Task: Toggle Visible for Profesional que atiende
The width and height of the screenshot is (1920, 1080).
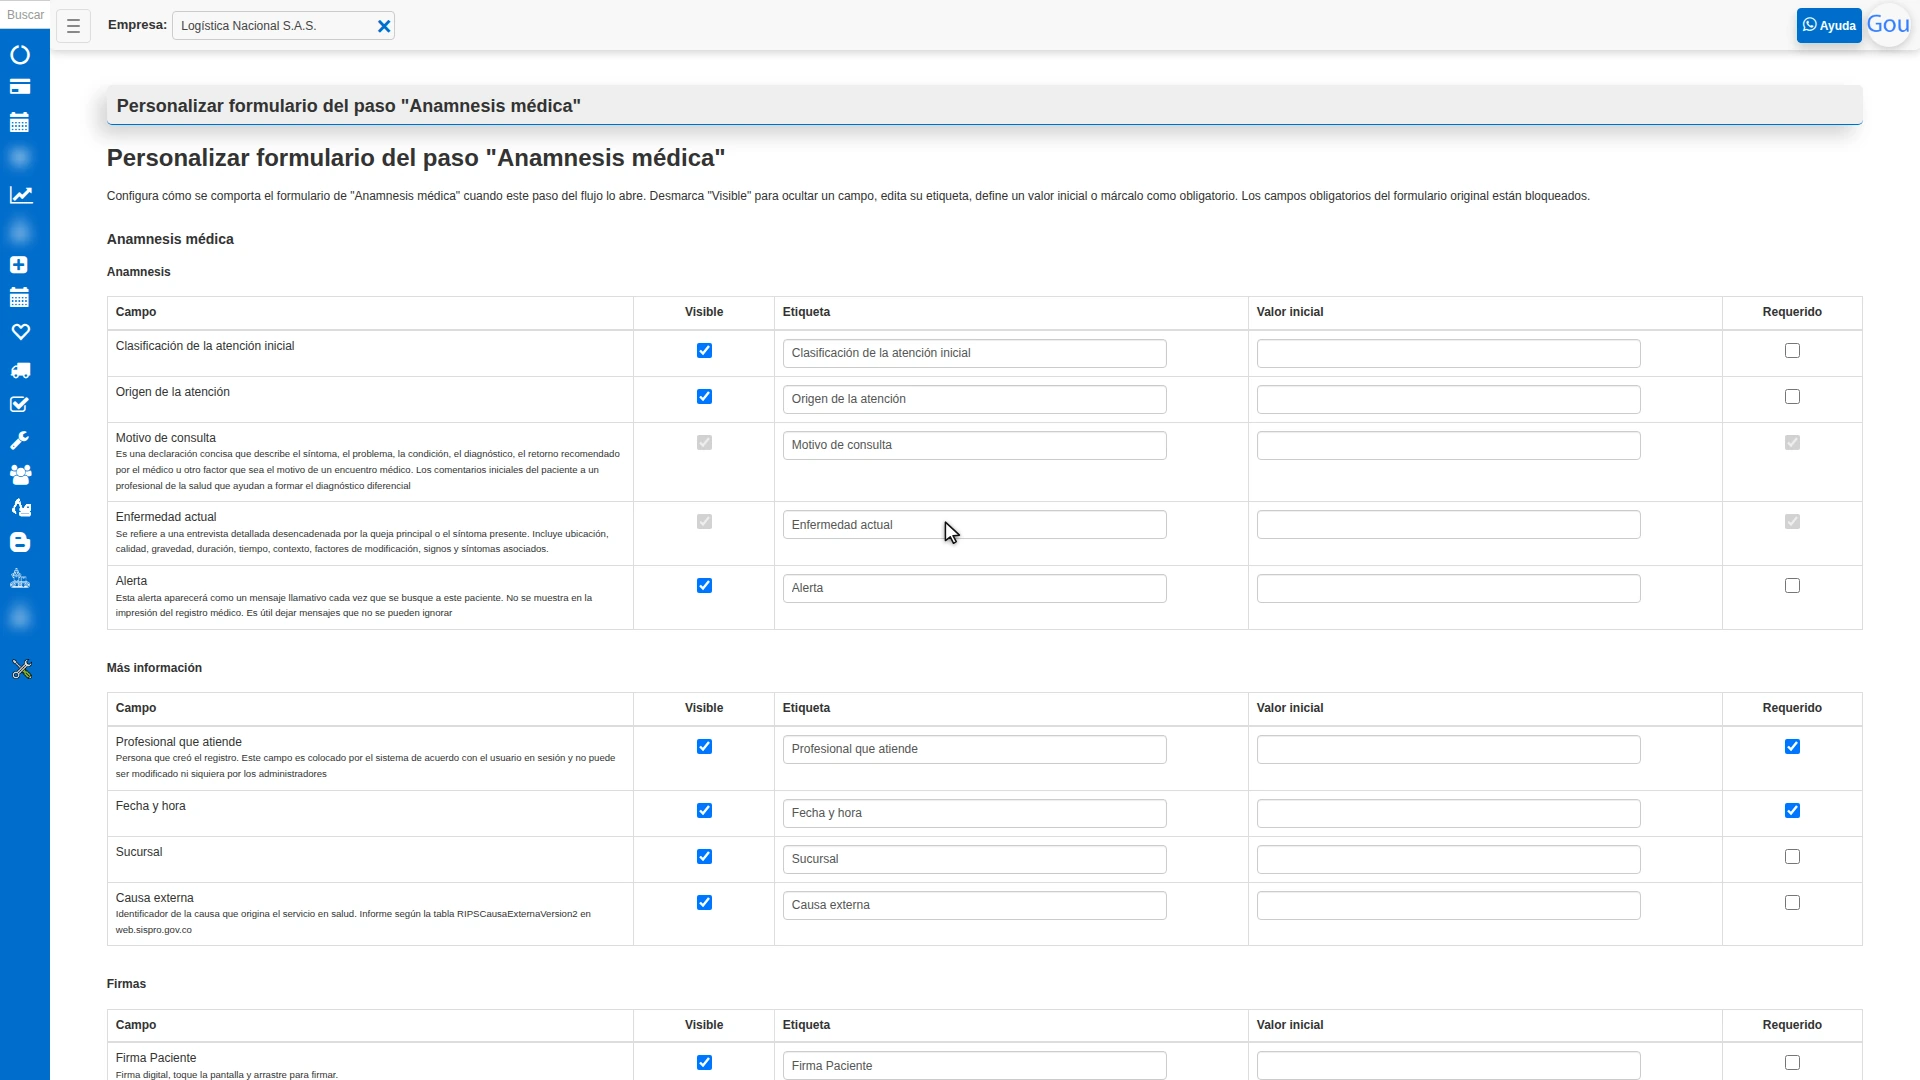Action: tap(704, 747)
